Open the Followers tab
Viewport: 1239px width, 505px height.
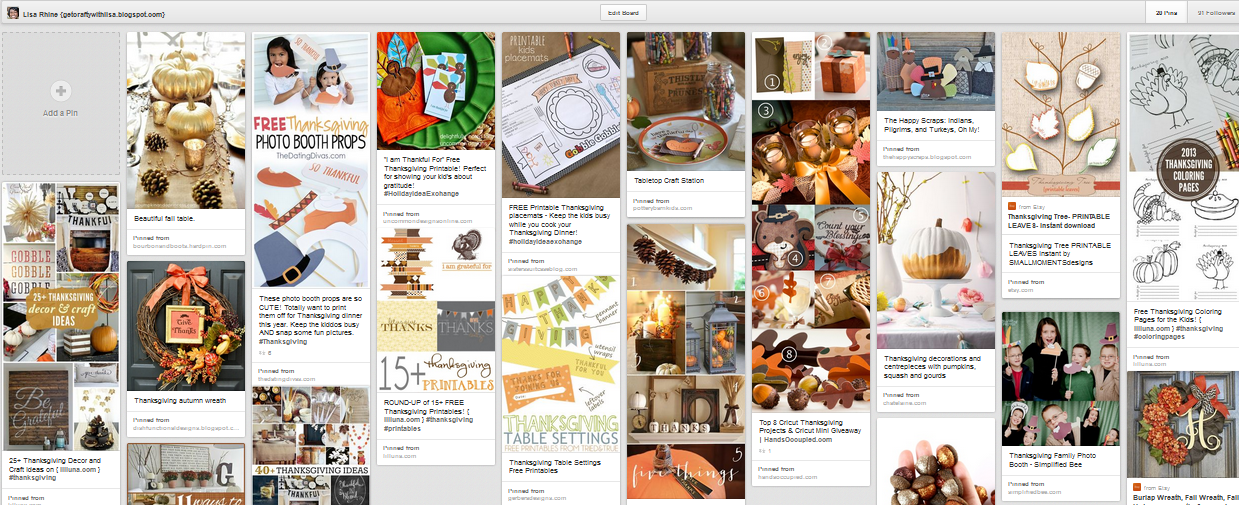(x=1213, y=13)
